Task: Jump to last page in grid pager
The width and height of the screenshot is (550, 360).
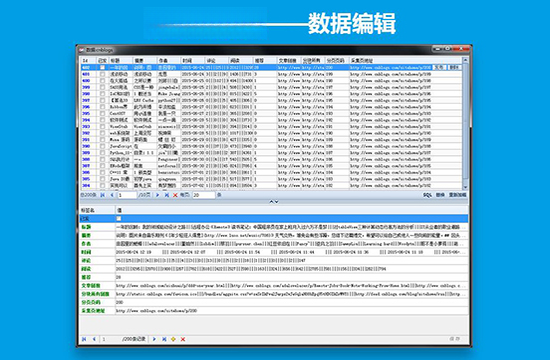Action: click(167, 195)
